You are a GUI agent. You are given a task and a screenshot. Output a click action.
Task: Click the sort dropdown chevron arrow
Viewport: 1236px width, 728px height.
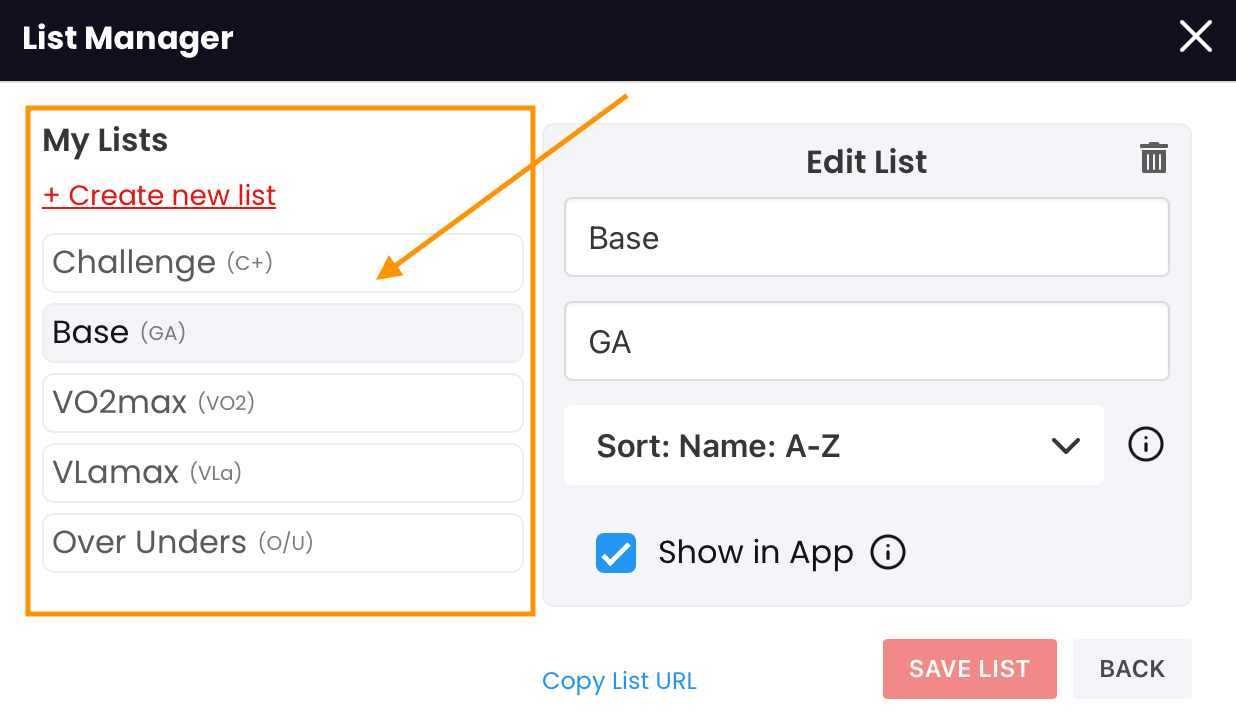(1066, 446)
